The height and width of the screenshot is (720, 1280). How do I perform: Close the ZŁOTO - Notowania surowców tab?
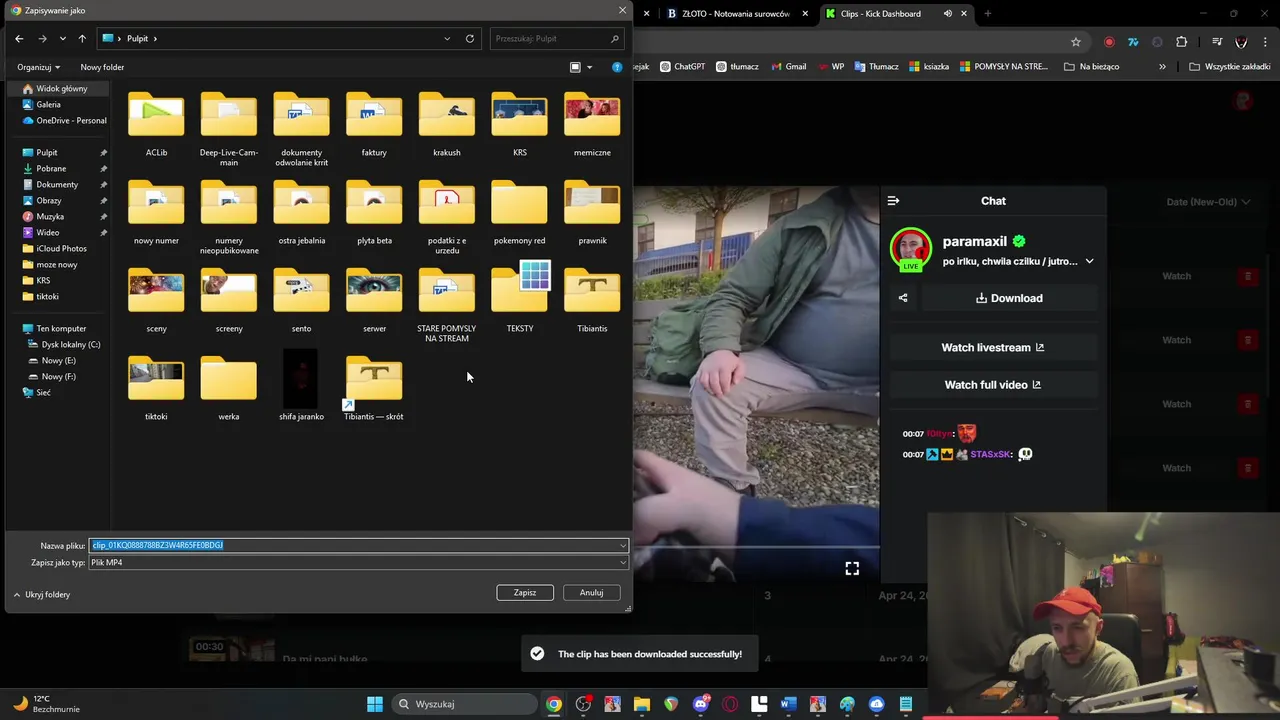click(x=805, y=14)
